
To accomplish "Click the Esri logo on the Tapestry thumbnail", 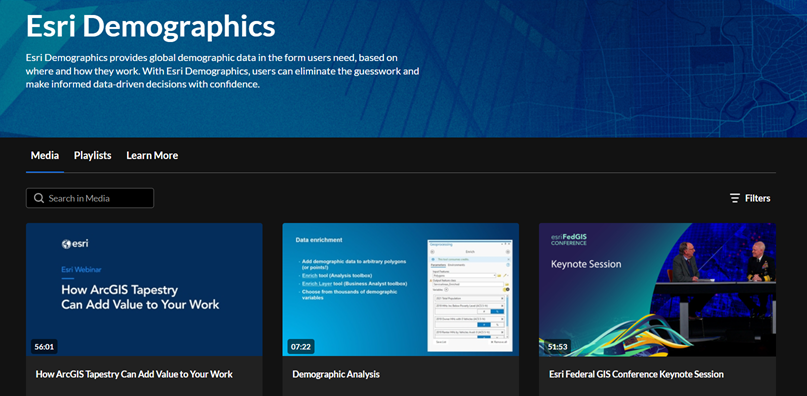I will click(x=75, y=244).
